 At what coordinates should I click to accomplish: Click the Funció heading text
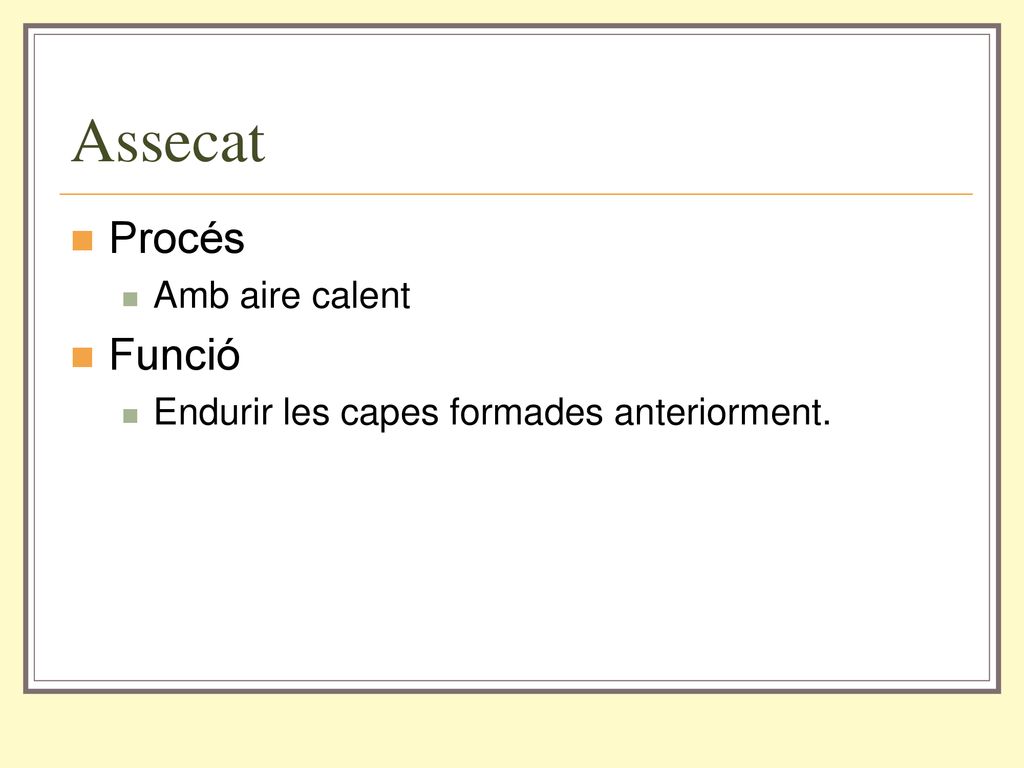click(174, 355)
